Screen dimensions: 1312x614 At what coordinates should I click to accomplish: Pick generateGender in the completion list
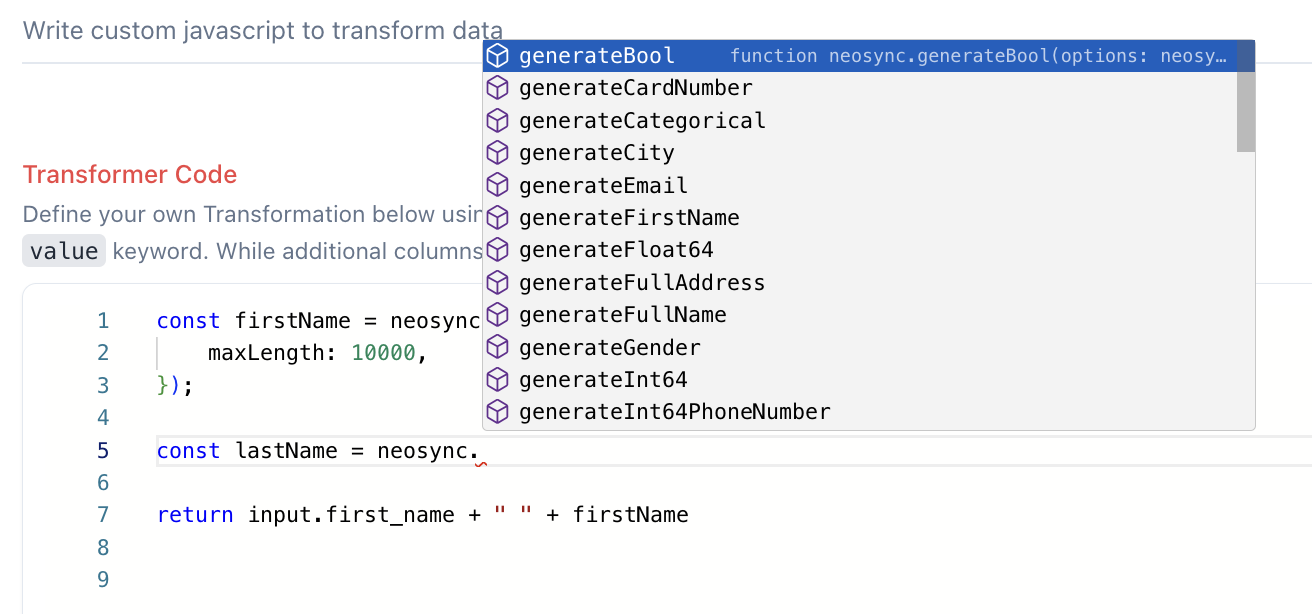(x=859, y=348)
